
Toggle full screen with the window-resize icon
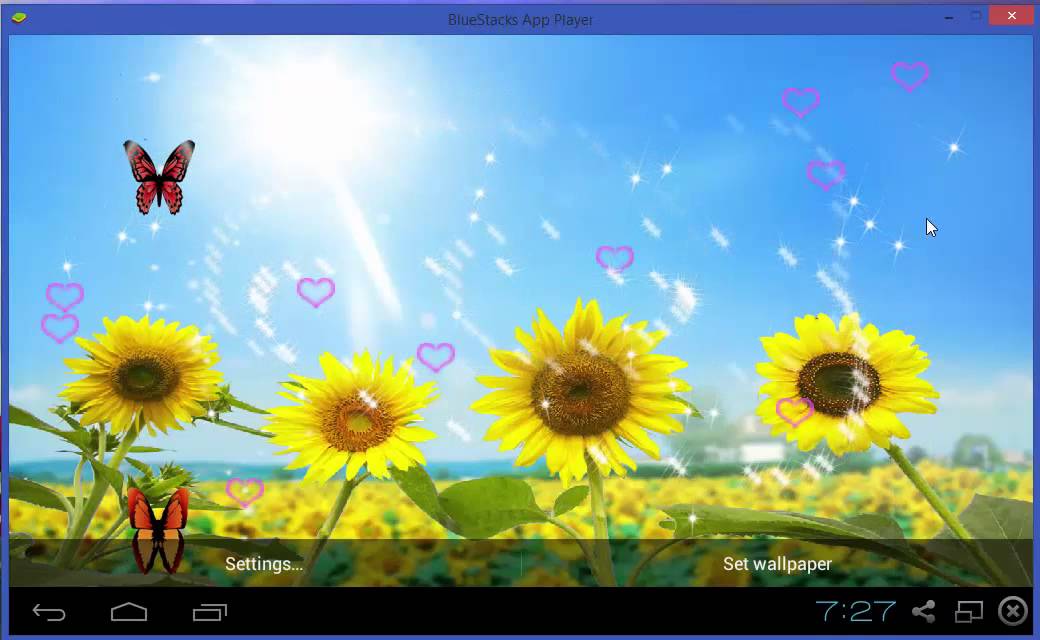(969, 611)
